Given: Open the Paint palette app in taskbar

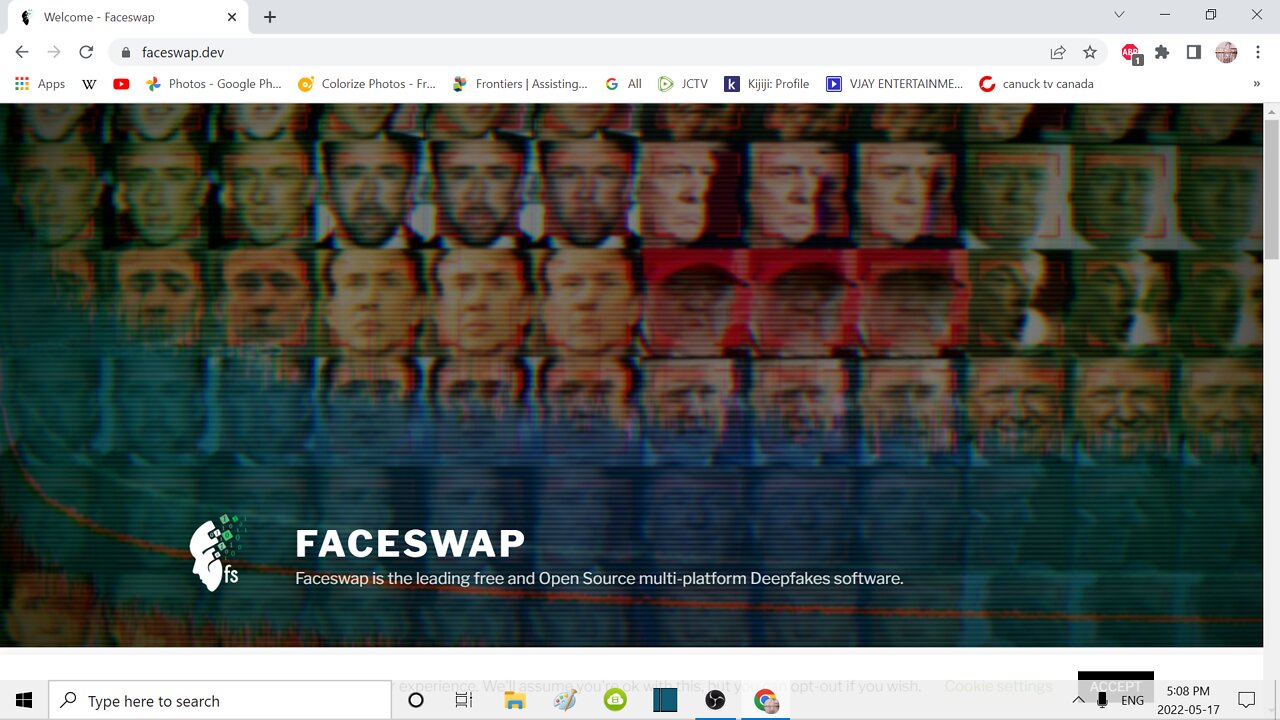Looking at the screenshot, I should tap(565, 700).
